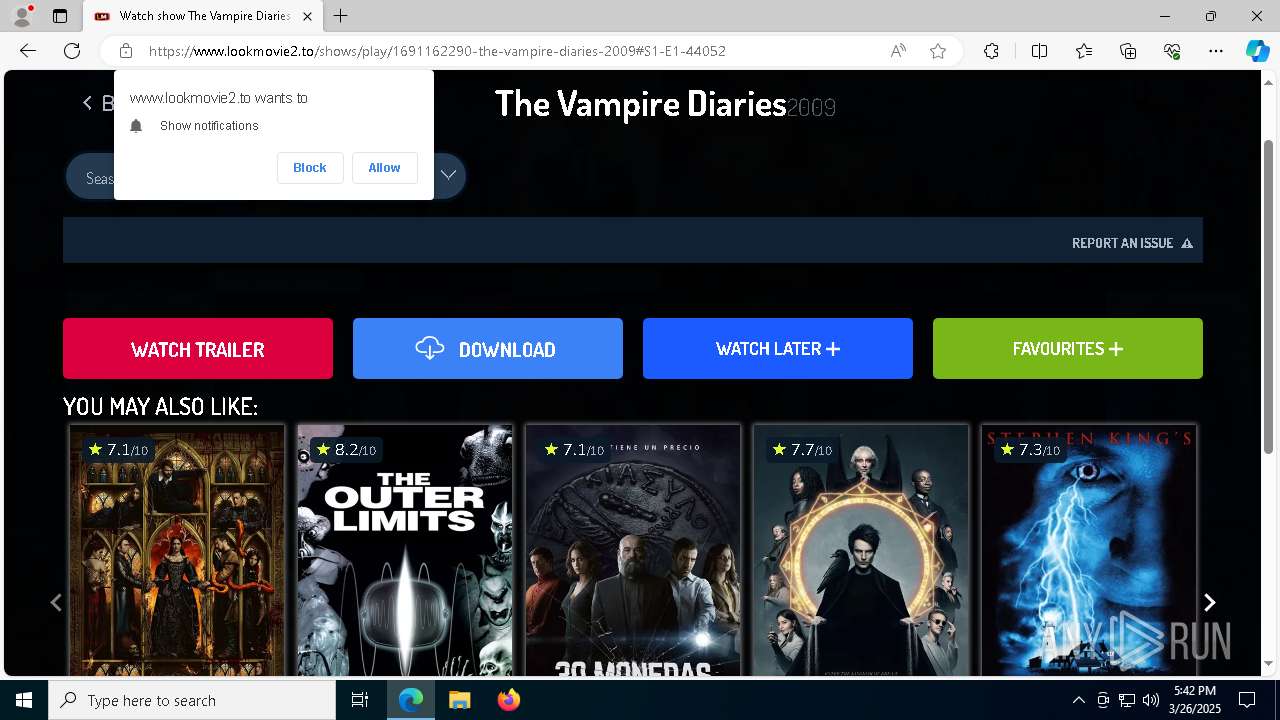Launch Copilot sidebar icon
The width and height of the screenshot is (1280, 720).
pos(1257,51)
